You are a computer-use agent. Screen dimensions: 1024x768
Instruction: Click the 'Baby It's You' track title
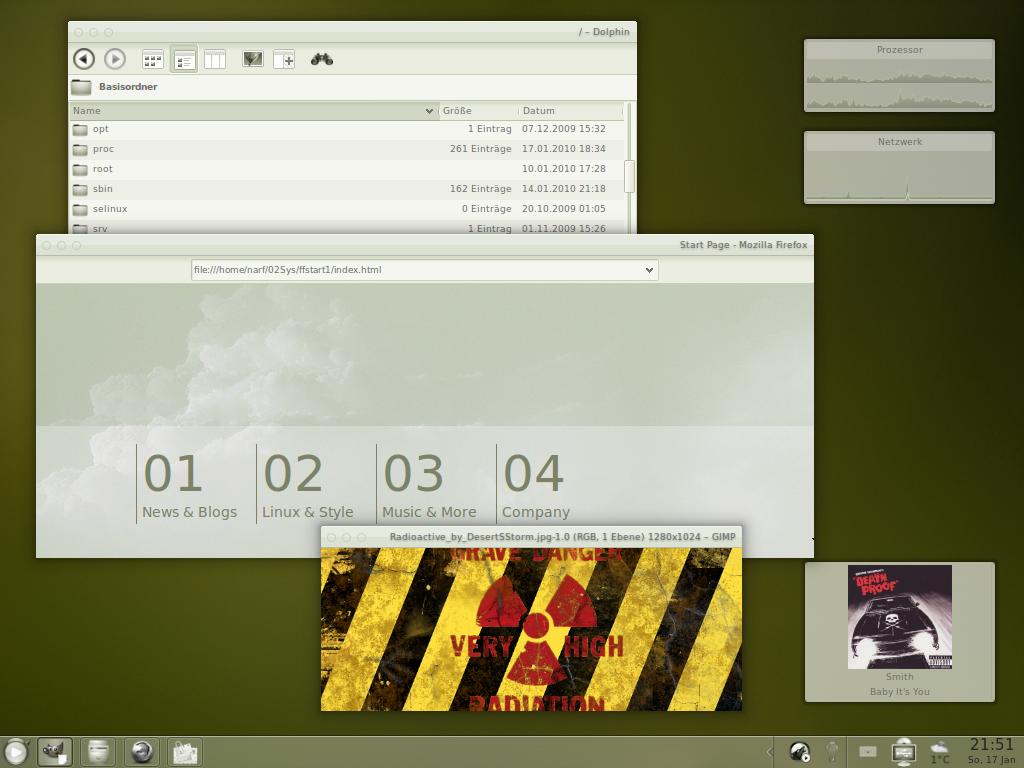(x=899, y=692)
